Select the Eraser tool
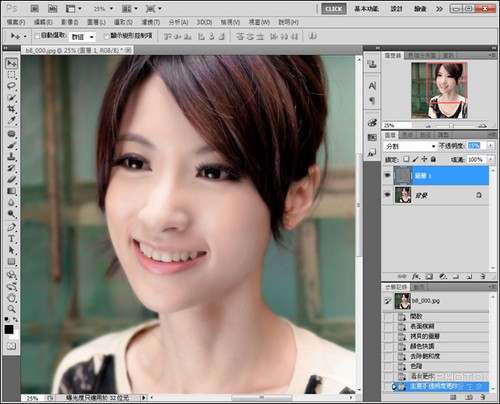Image resolution: width=500 pixels, height=404 pixels. [x=12, y=179]
